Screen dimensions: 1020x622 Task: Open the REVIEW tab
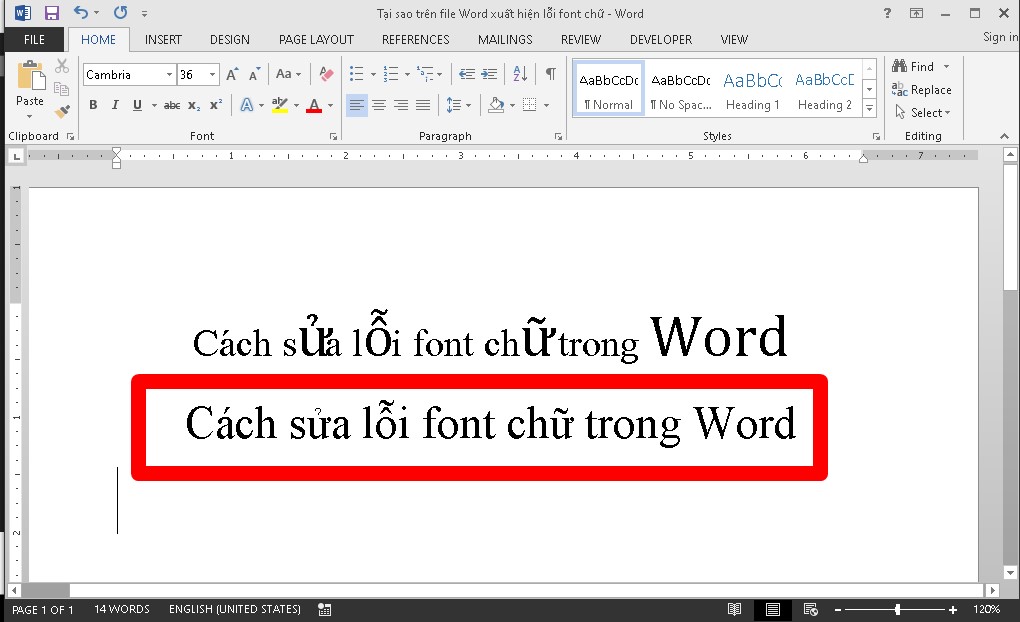[x=581, y=40]
